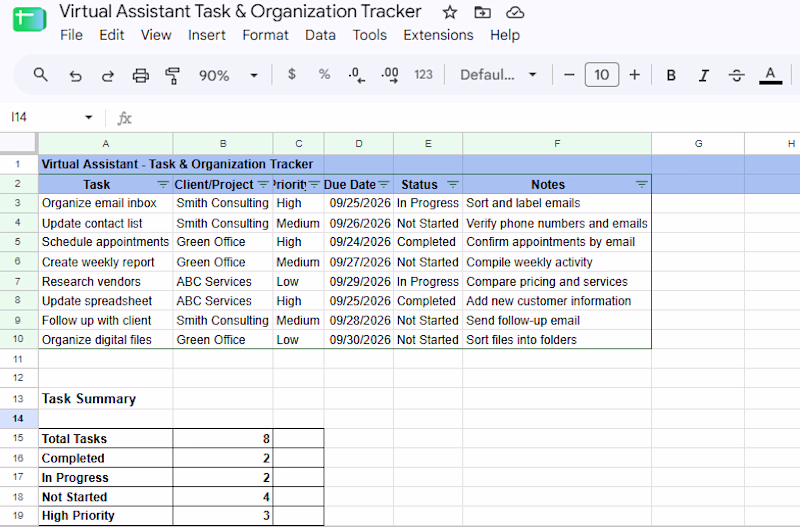Open the Insert menu
The height and width of the screenshot is (527, 800).
(207, 35)
